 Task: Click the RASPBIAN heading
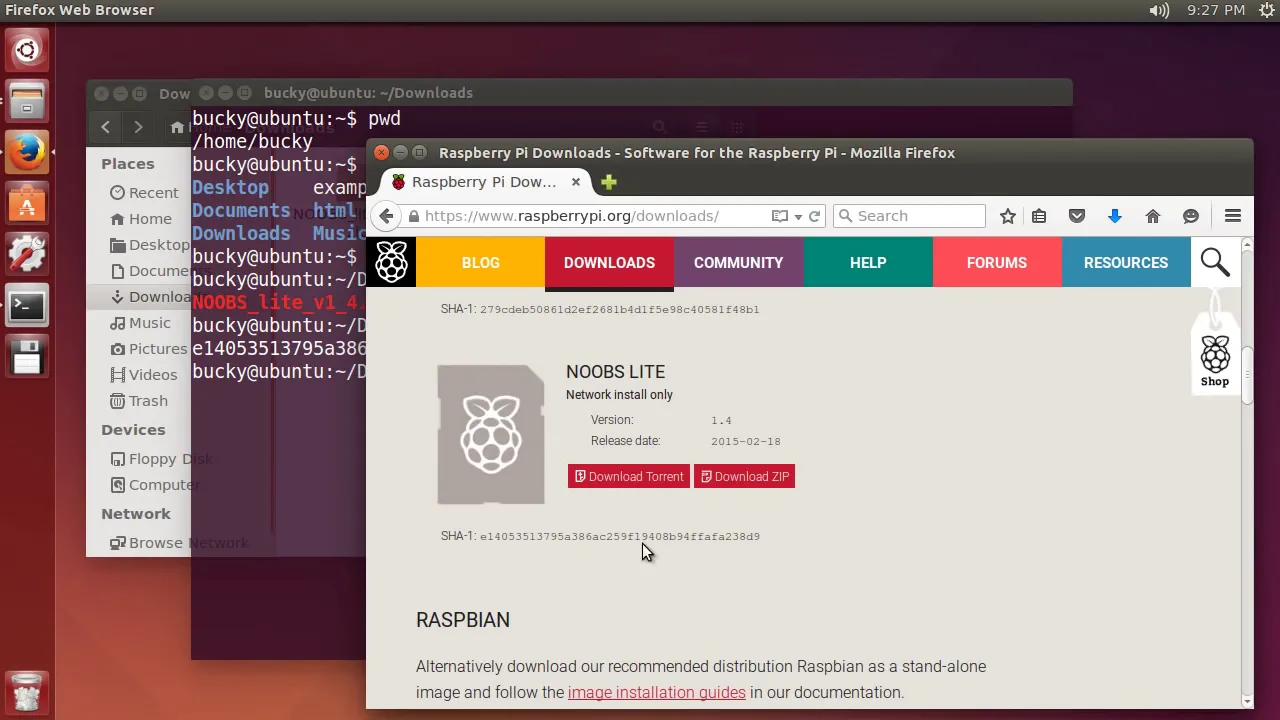(463, 620)
